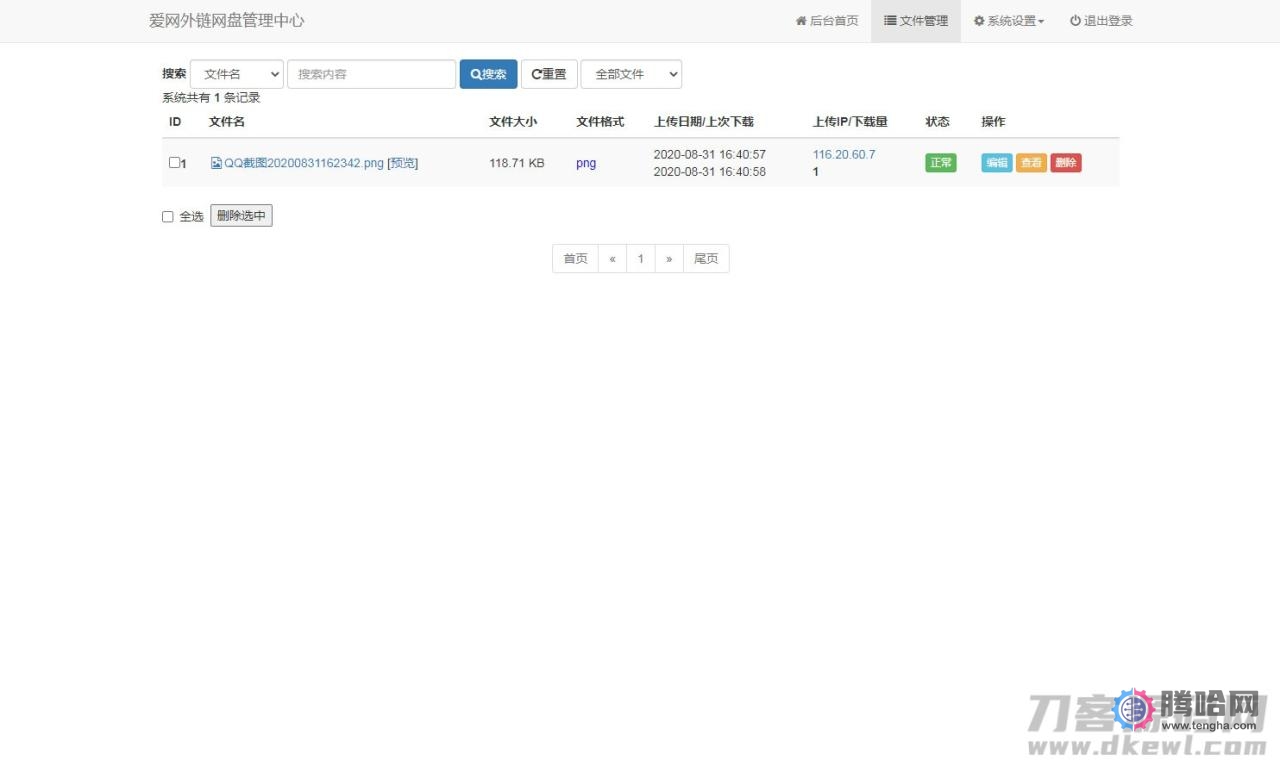The width and height of the screenshot is (1280, 761).
Task: Click the last download time 2020-08-31 16:40:58
Action: point(710,172)
